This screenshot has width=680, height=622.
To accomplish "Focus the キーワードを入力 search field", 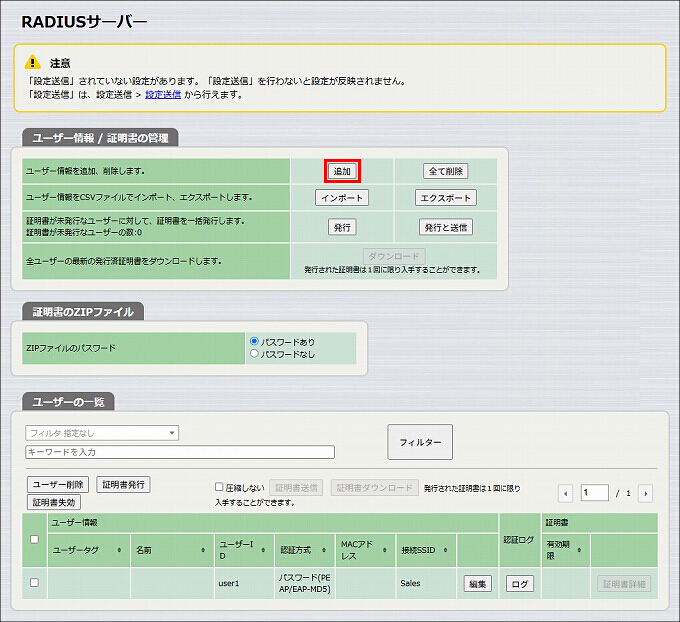I will click(x=180, y=452).
